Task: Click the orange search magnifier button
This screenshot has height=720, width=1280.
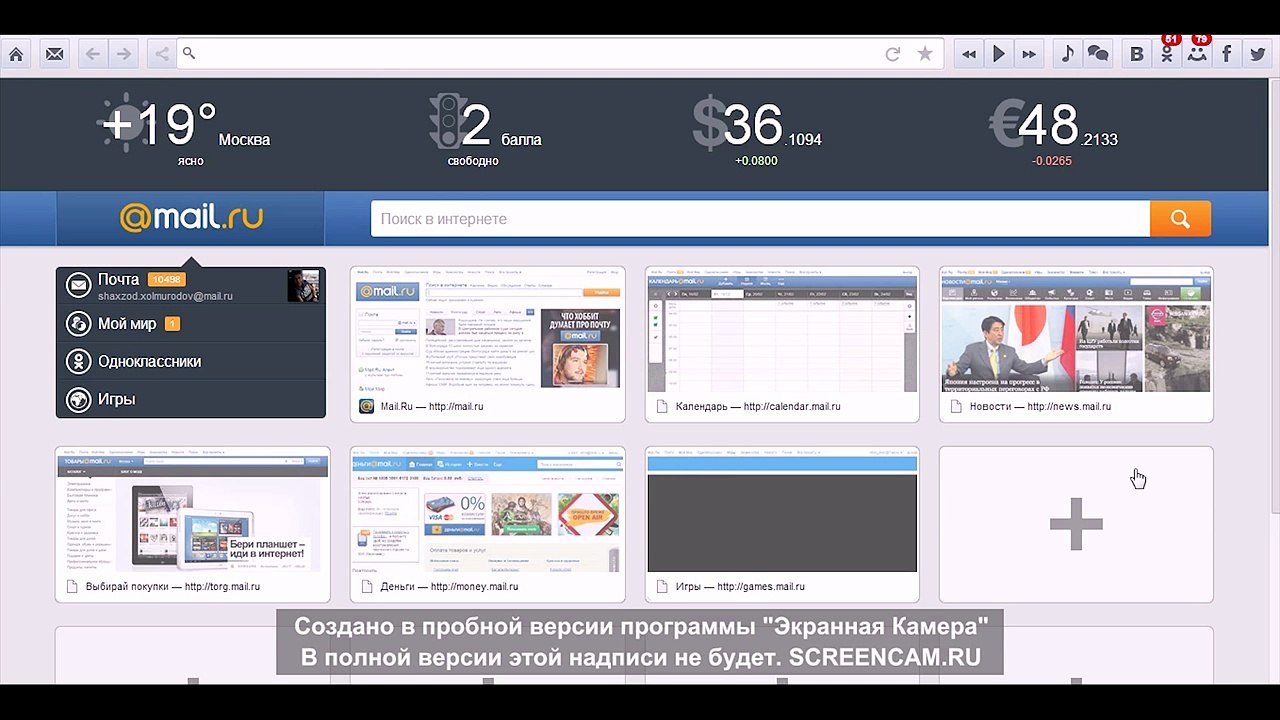Action: pyautogui.click(x=1180, y=219)
